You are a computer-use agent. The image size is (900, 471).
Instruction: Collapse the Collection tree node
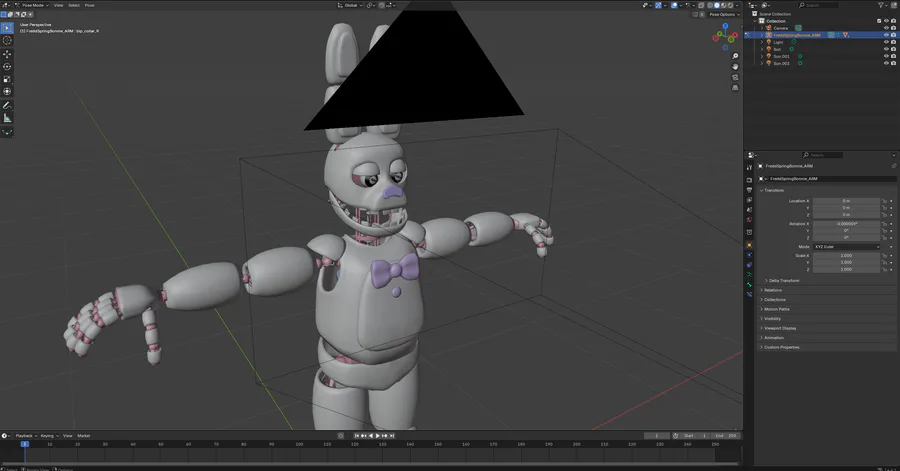pyautogui.click(x=755, y=21)
